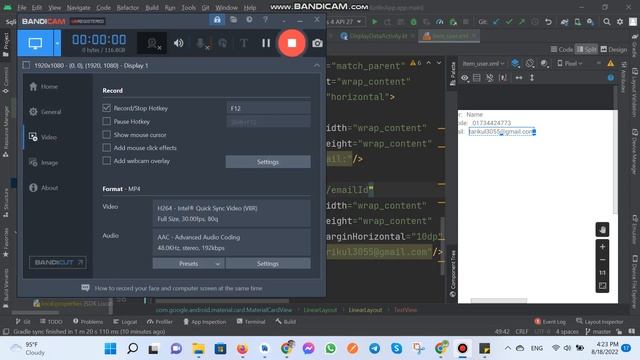The height and width of the screenshot is (360, 640).
Task: Open Refactor menu in Android Studio
Action: pos(128,8)
